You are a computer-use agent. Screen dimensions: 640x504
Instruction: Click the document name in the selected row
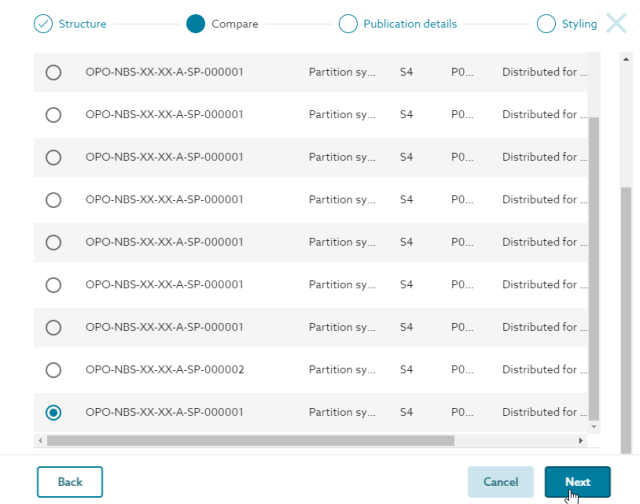pyautogui.click(x=164, y=412)
